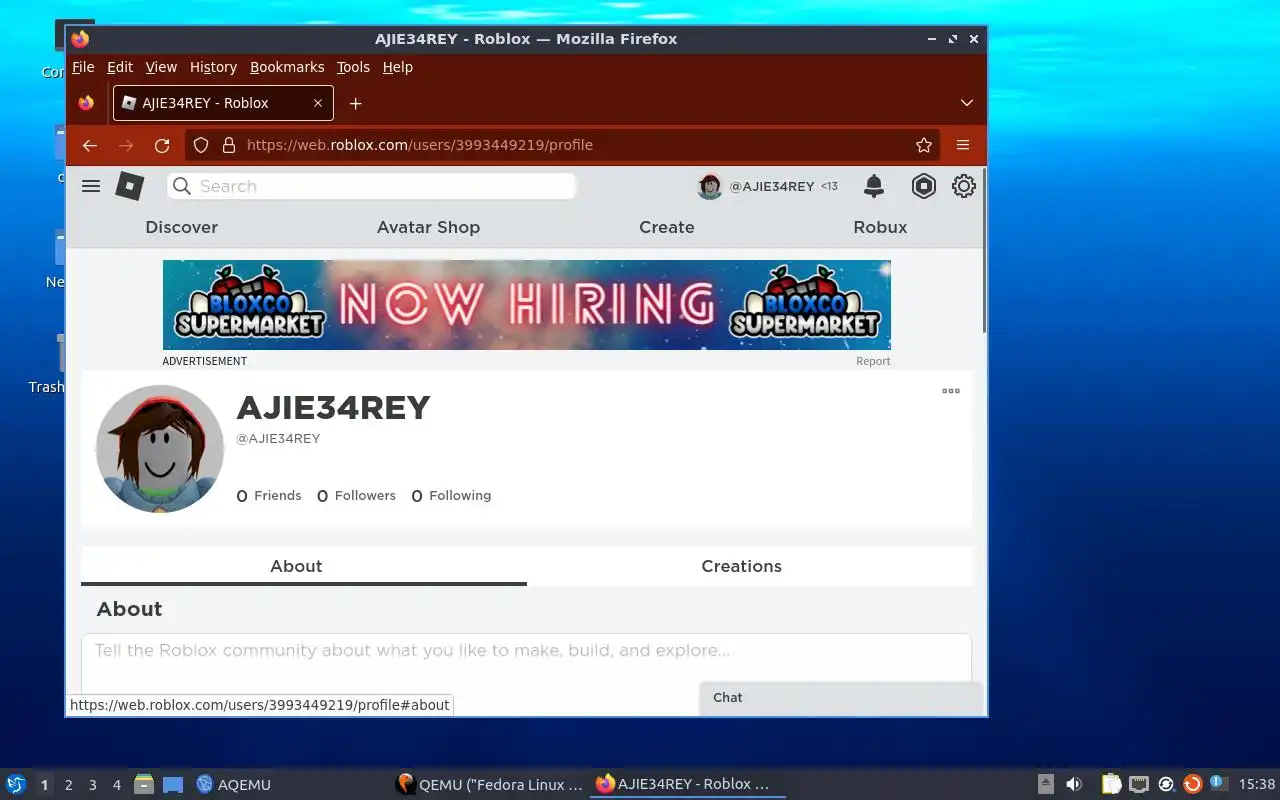Open the file manager taskbar icon
The height and width of the screenshot is (800, 1280).
144,784
